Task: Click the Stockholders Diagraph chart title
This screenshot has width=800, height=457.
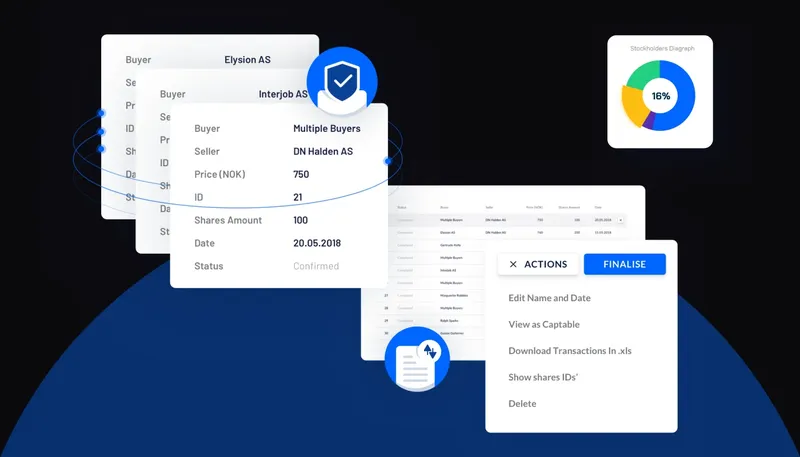Action: [x=662, y=48]
